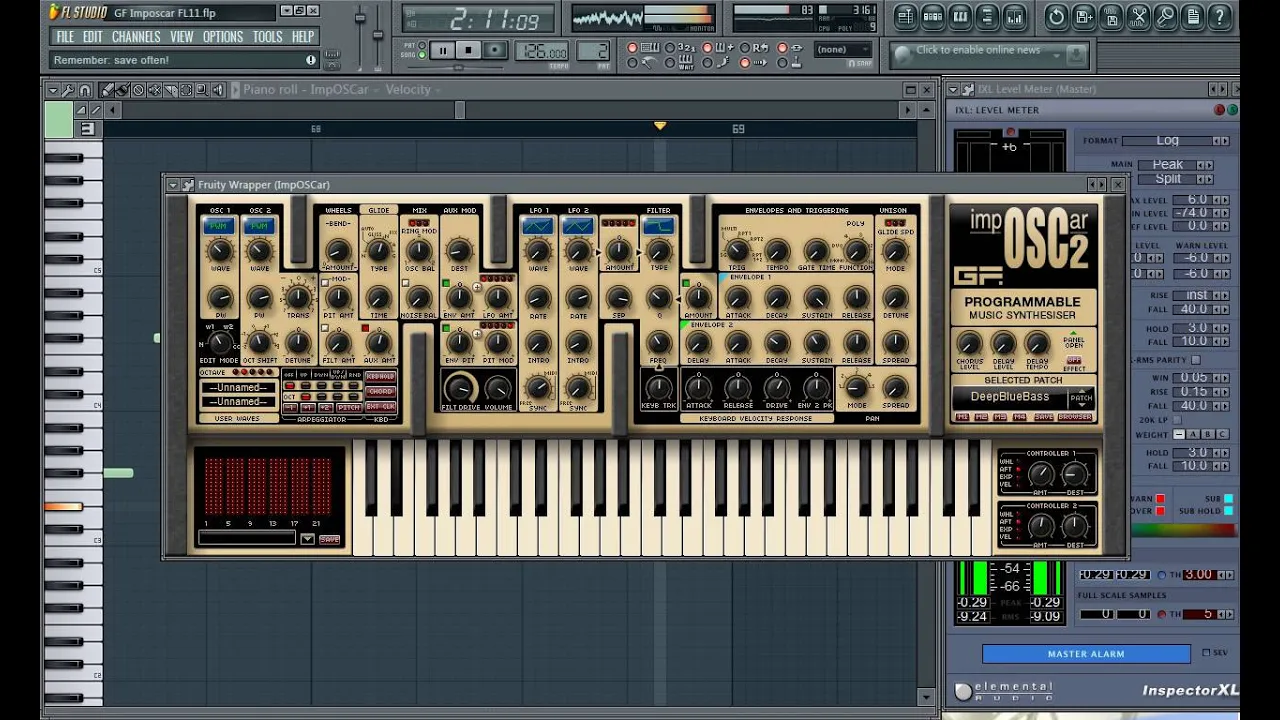The image size is (1280, 720).
Task: Arm the record button
Action: (x=494, y=50)
